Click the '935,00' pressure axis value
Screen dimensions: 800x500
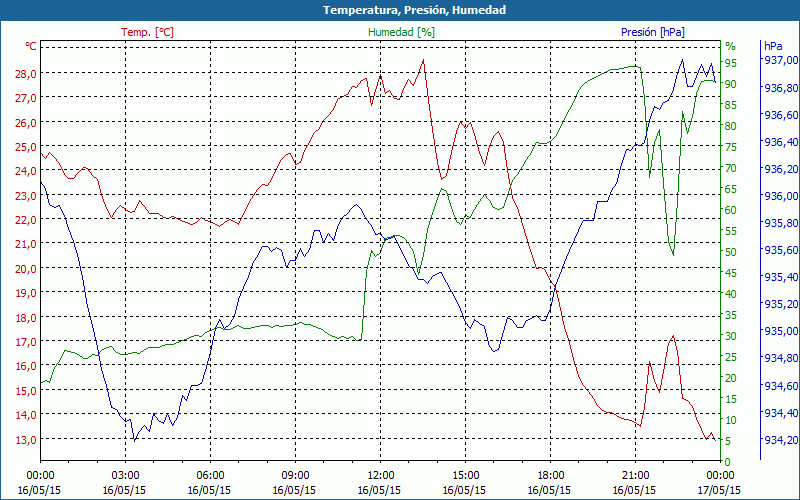(x=780, y=332)
